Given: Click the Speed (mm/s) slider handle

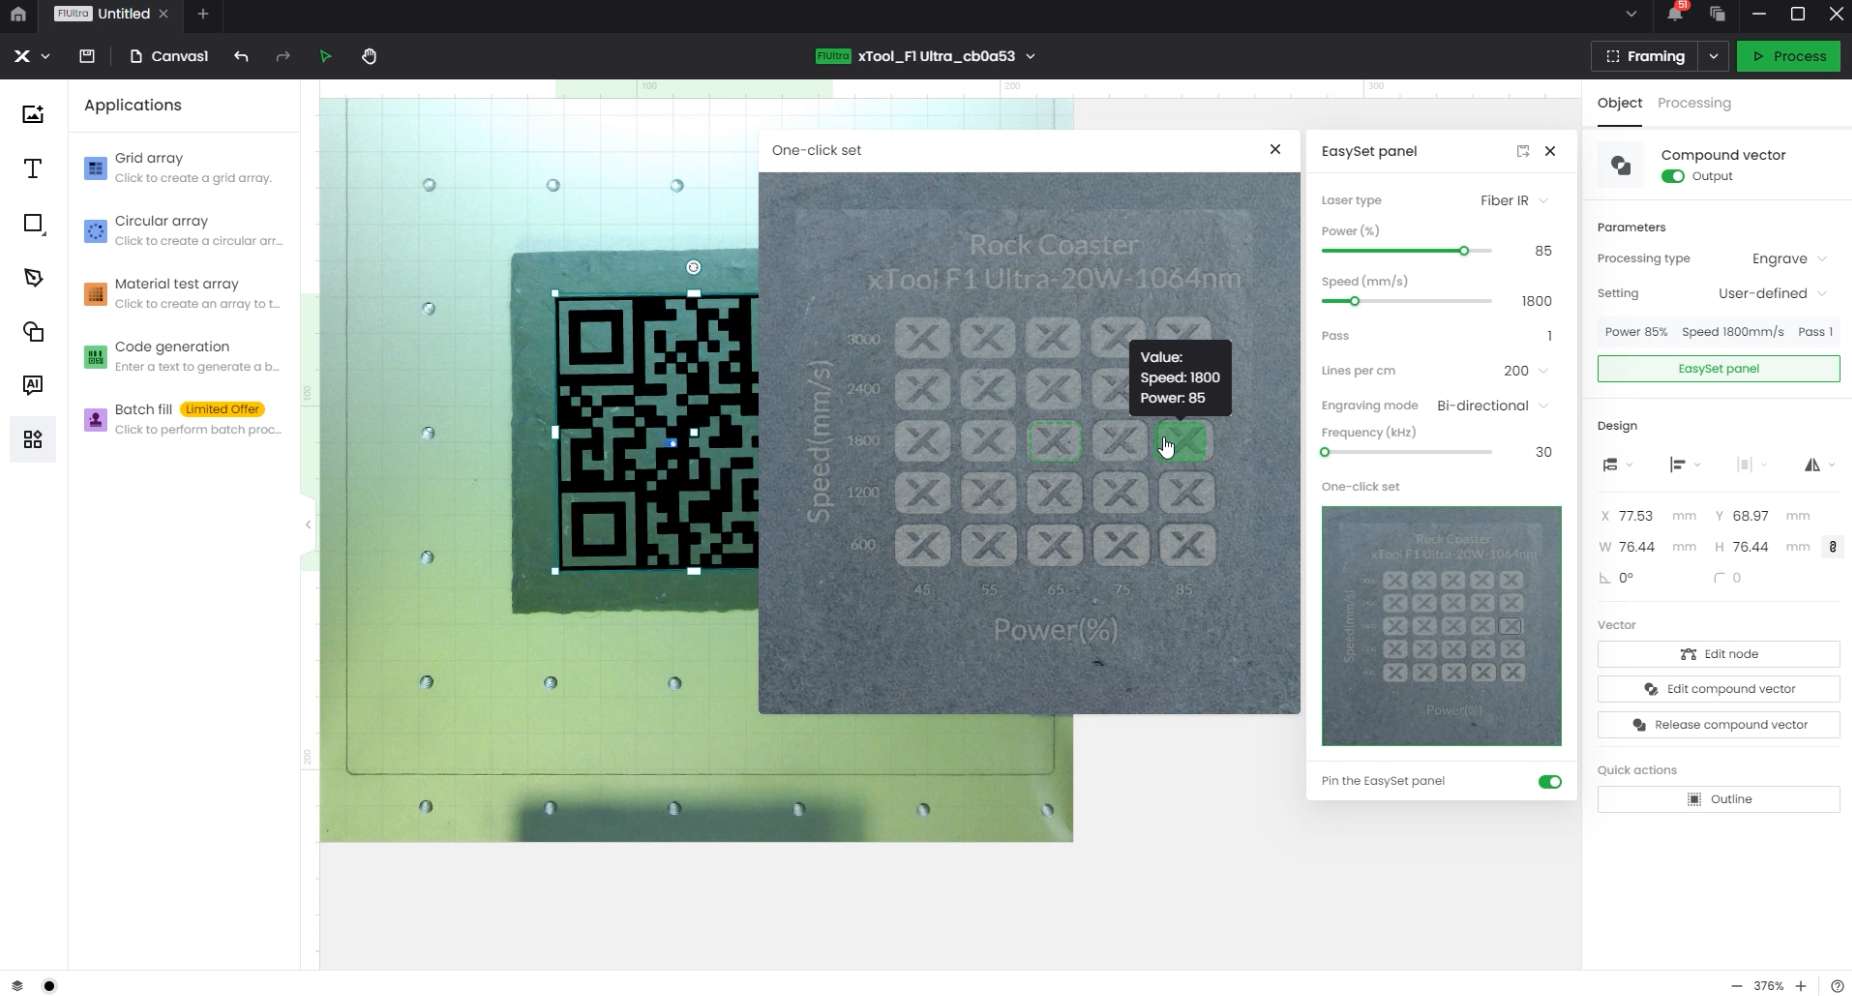Looking at the screenshot, I should [x=1355, y=301].
